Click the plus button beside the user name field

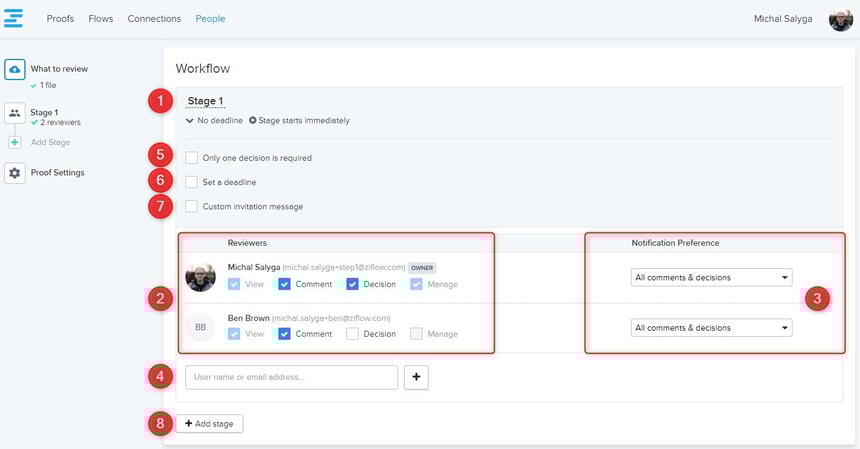tap(415, 377)
